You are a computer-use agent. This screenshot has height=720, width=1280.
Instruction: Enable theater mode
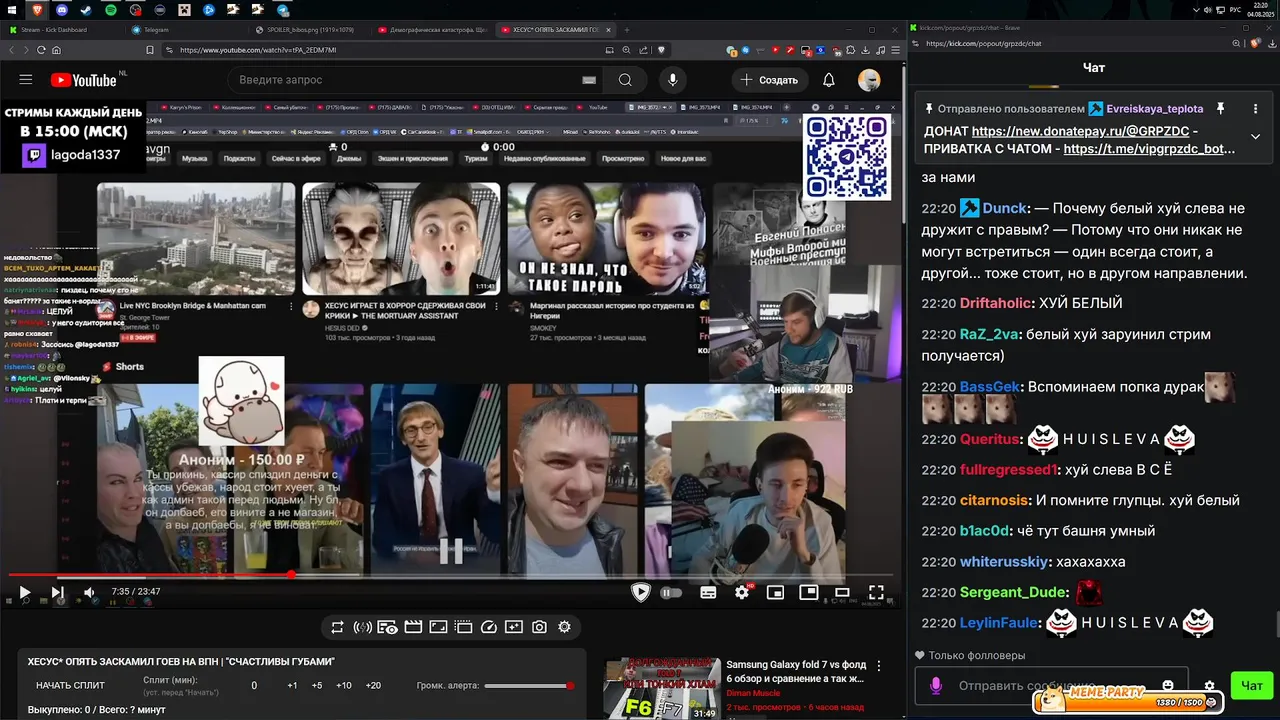pyautogui.click(x=842, y=592)
